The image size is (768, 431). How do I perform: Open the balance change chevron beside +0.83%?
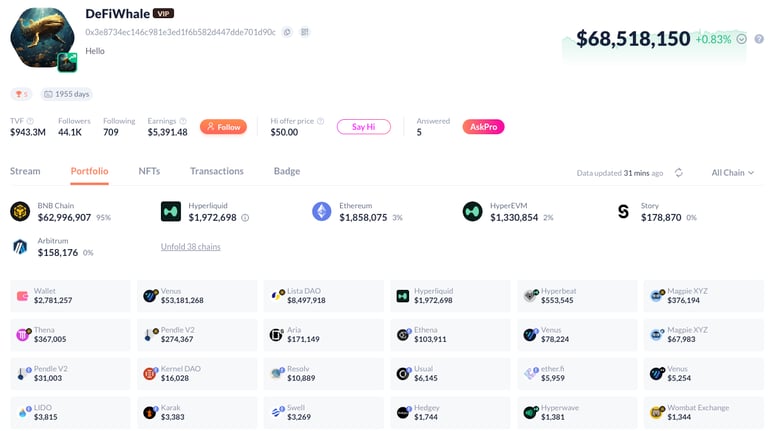(741, 39)
